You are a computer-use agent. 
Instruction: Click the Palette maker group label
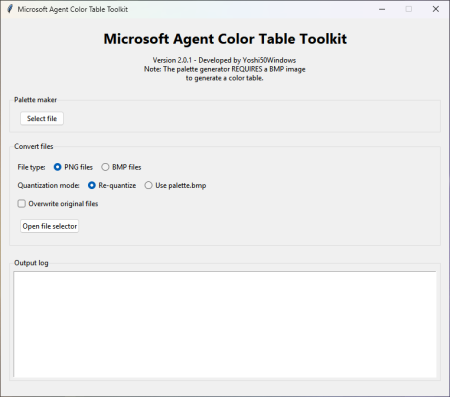point(35,100)
